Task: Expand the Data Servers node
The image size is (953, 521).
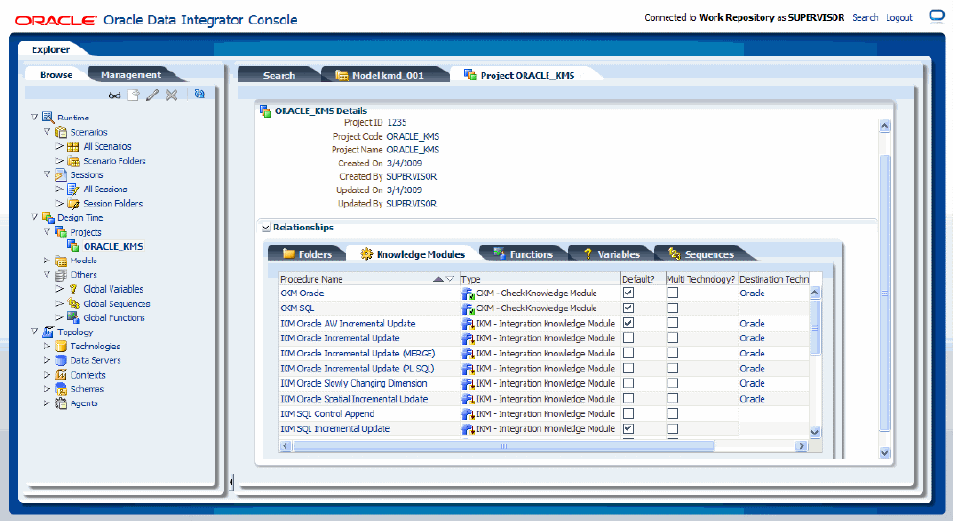Action: pos(47,360)
